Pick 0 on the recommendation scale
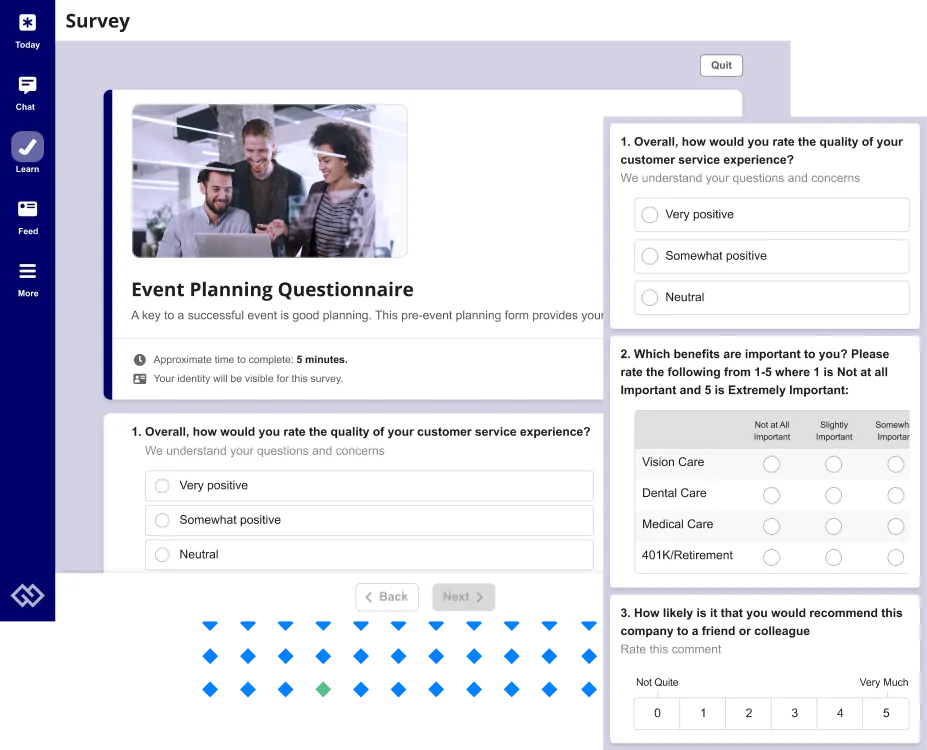Screen dimensions: 927x750 coord(657,713)
